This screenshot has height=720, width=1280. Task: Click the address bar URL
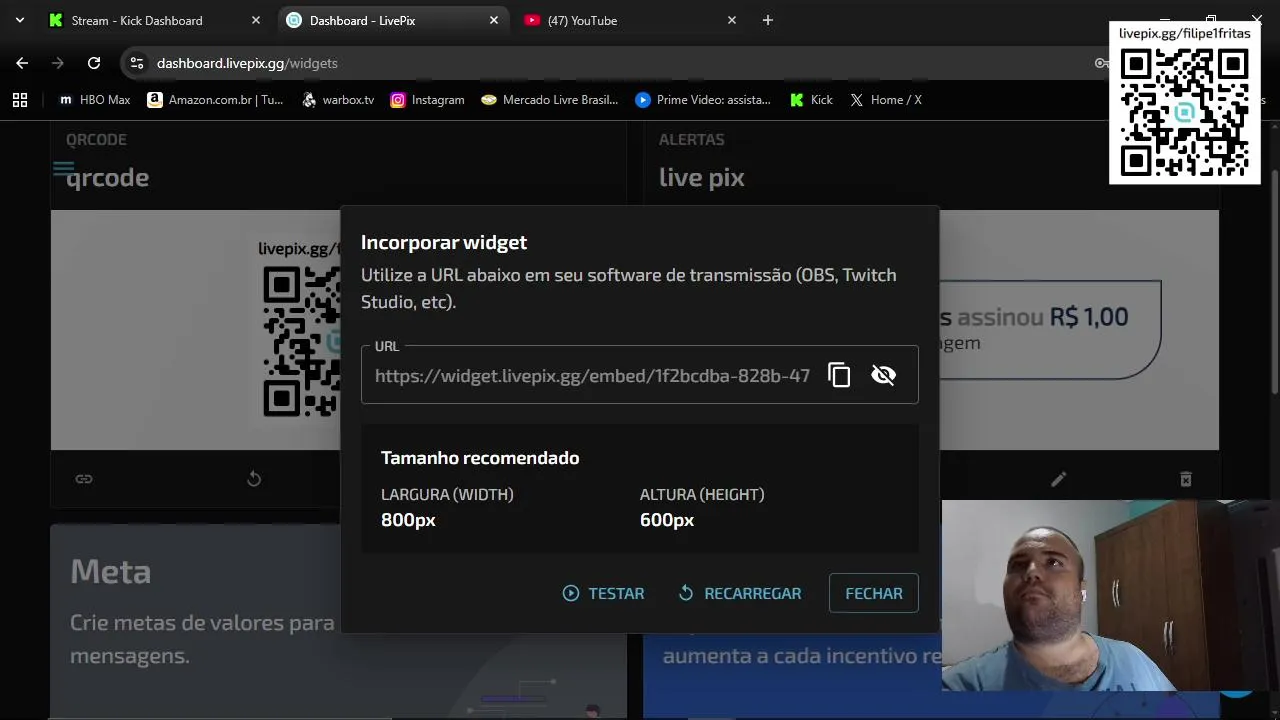pos(247,63)
